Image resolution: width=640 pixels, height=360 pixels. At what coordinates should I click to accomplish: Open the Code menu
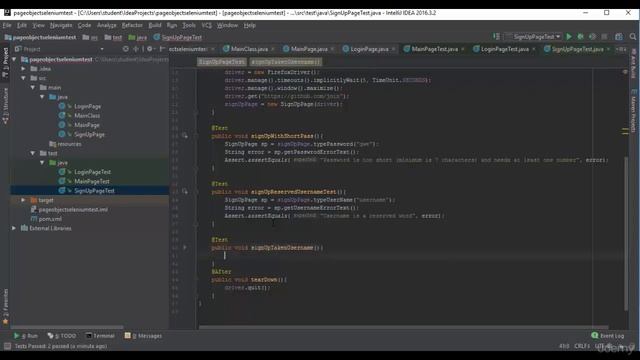click(x=84, y=25)
